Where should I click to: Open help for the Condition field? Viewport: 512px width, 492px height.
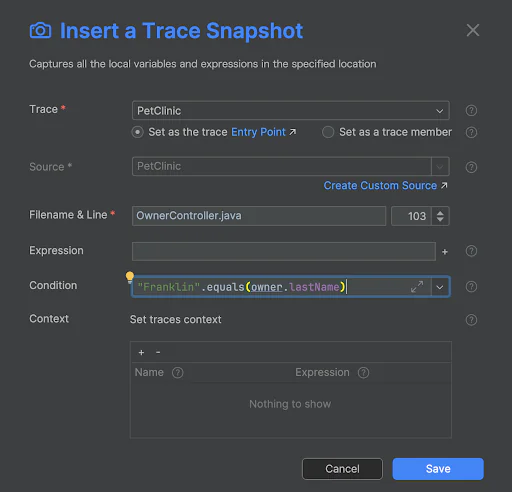(471, 287)
